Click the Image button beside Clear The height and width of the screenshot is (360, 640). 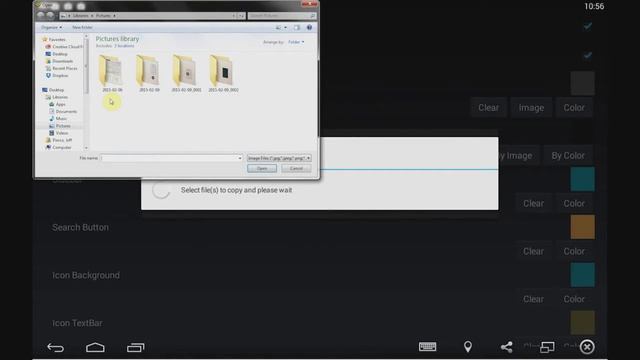[531, 107]
